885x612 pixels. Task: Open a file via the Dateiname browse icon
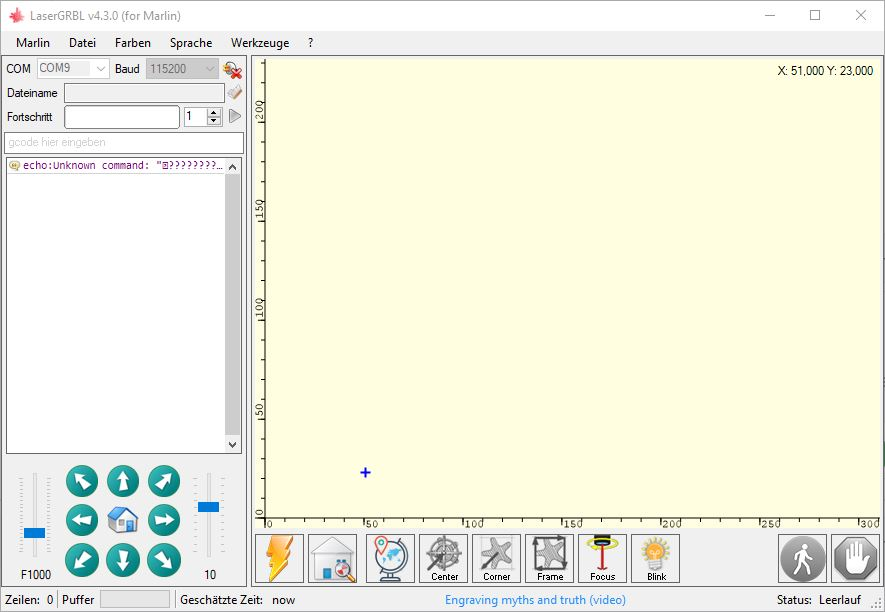235,92
